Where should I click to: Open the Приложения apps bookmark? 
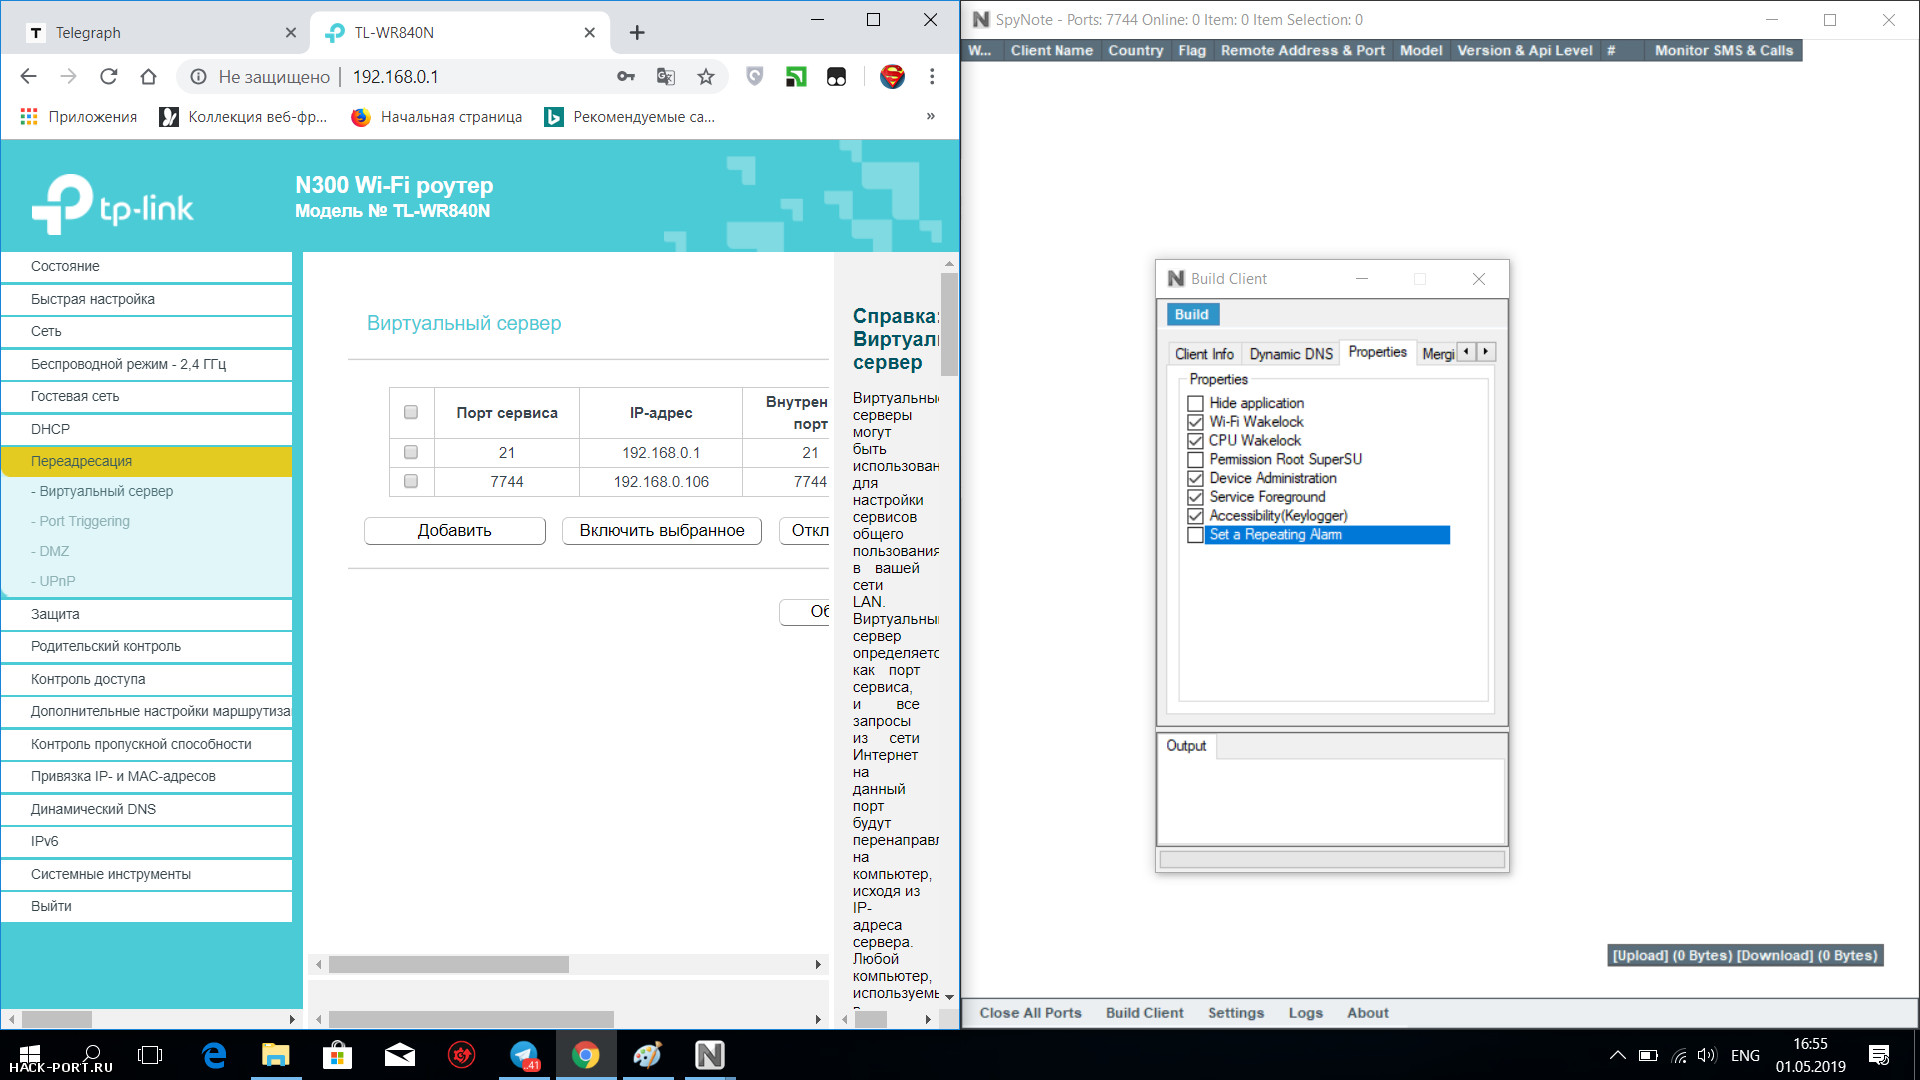pyautogui.click(x=79, y=117)
